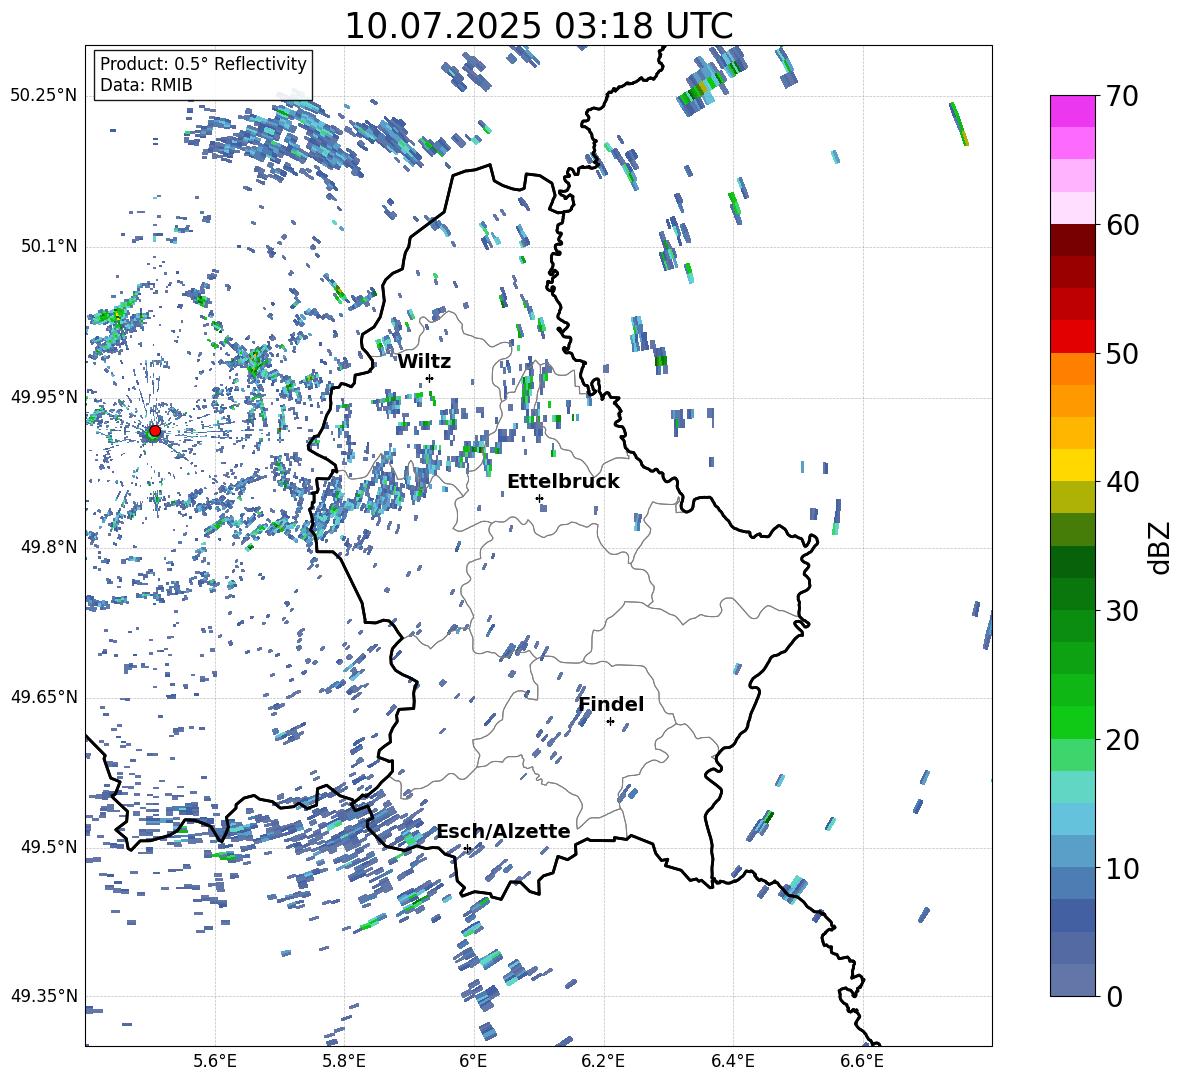The height and width of the screenshot is (1081, 1184).
Task: Click the longitude label 6.2°E
Action: 603,1061
